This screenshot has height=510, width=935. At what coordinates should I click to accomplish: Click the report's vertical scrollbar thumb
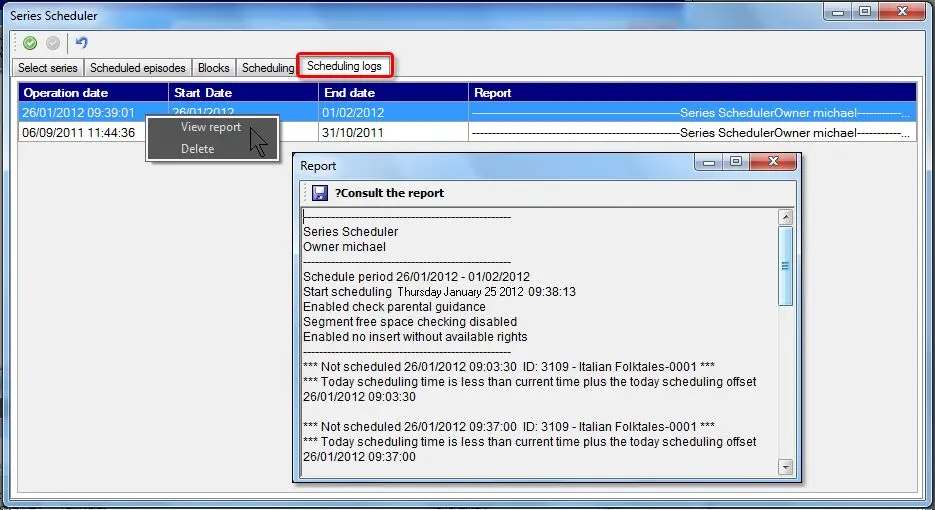[785, 265]
